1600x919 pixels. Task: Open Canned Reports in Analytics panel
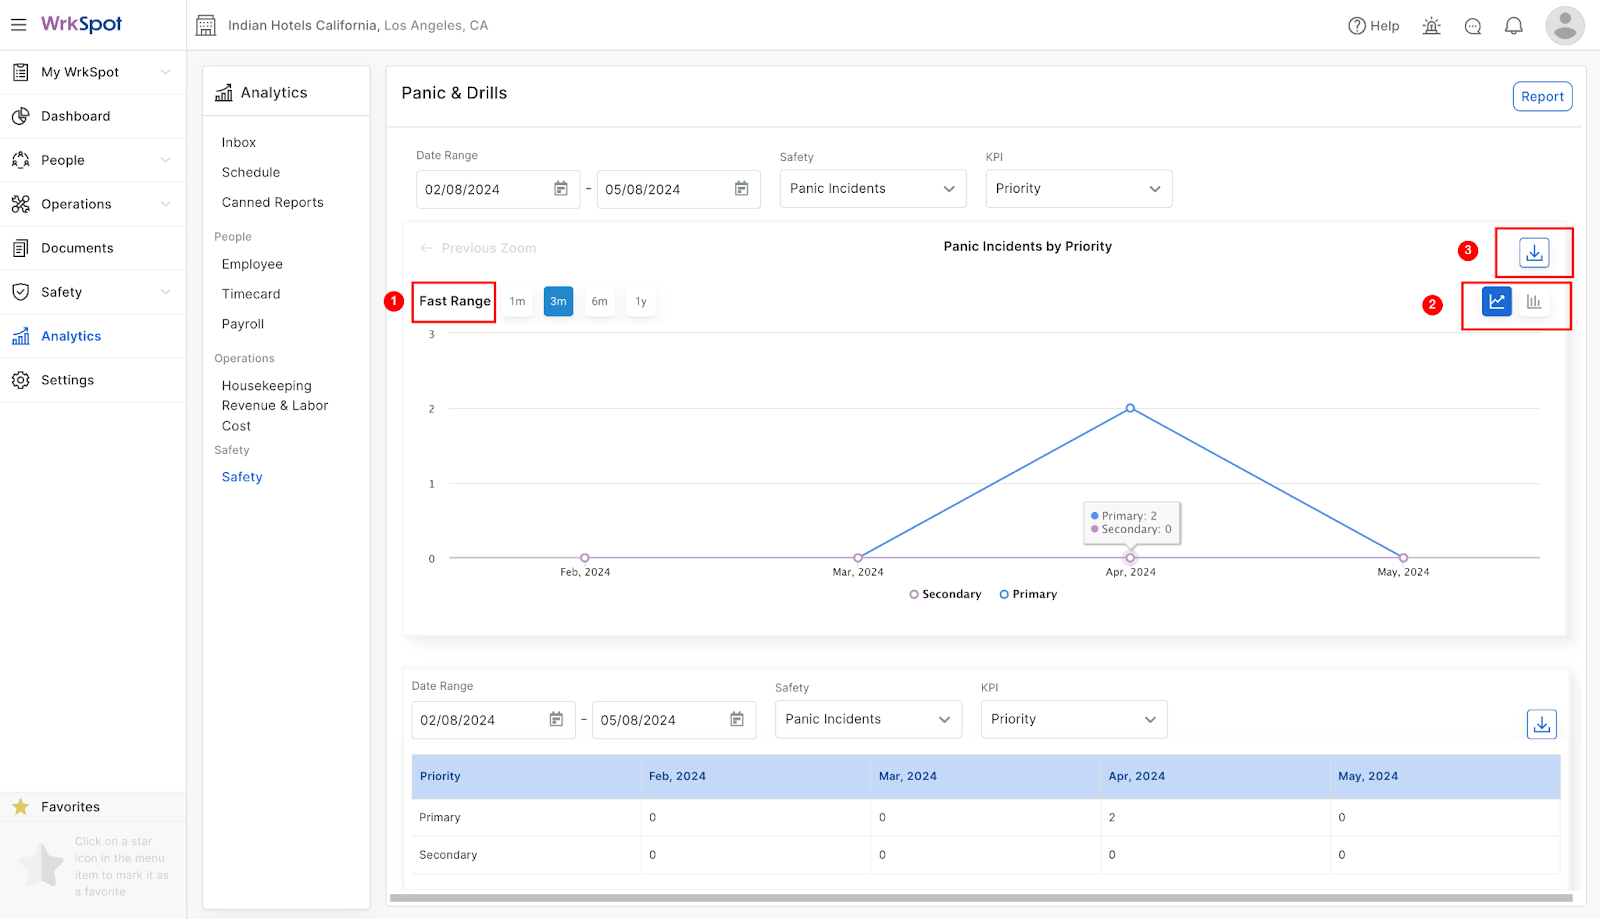pos(273,202)
